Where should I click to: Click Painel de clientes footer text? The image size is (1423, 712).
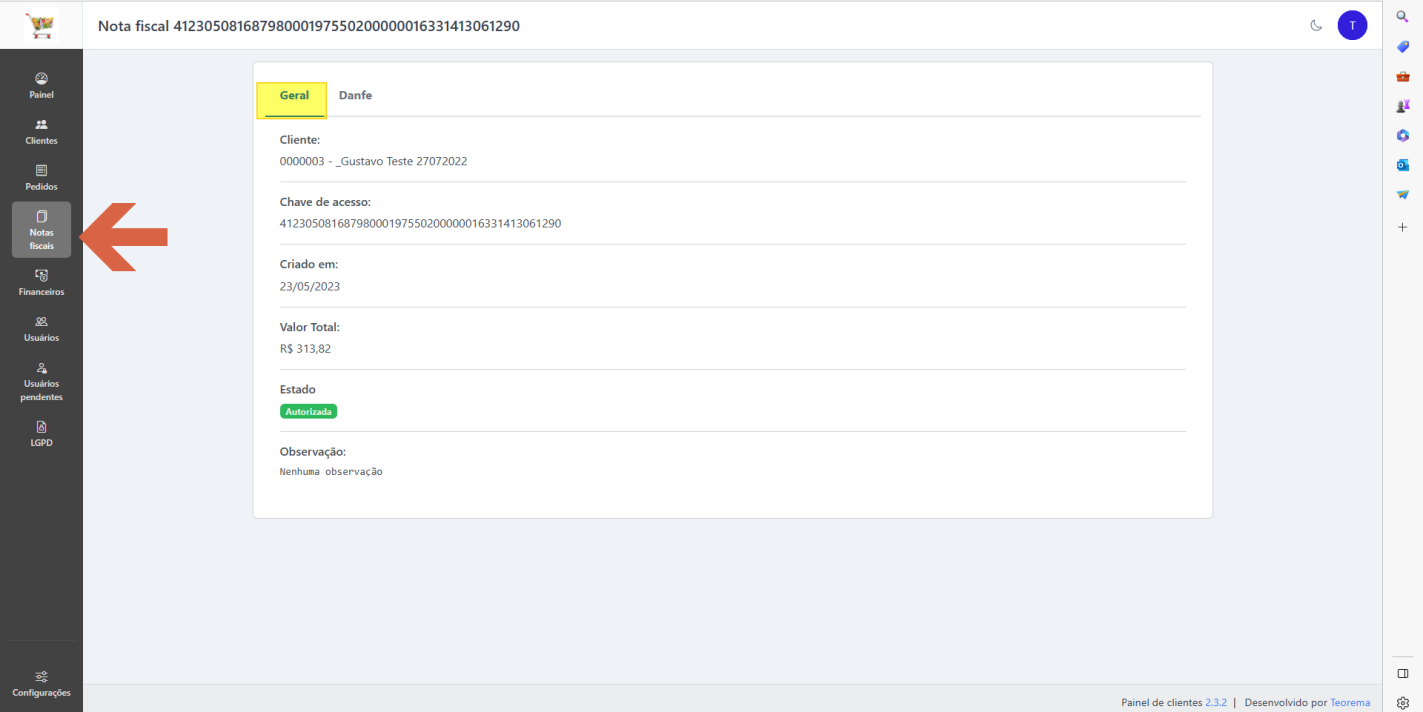click(x=1162, y=702)
